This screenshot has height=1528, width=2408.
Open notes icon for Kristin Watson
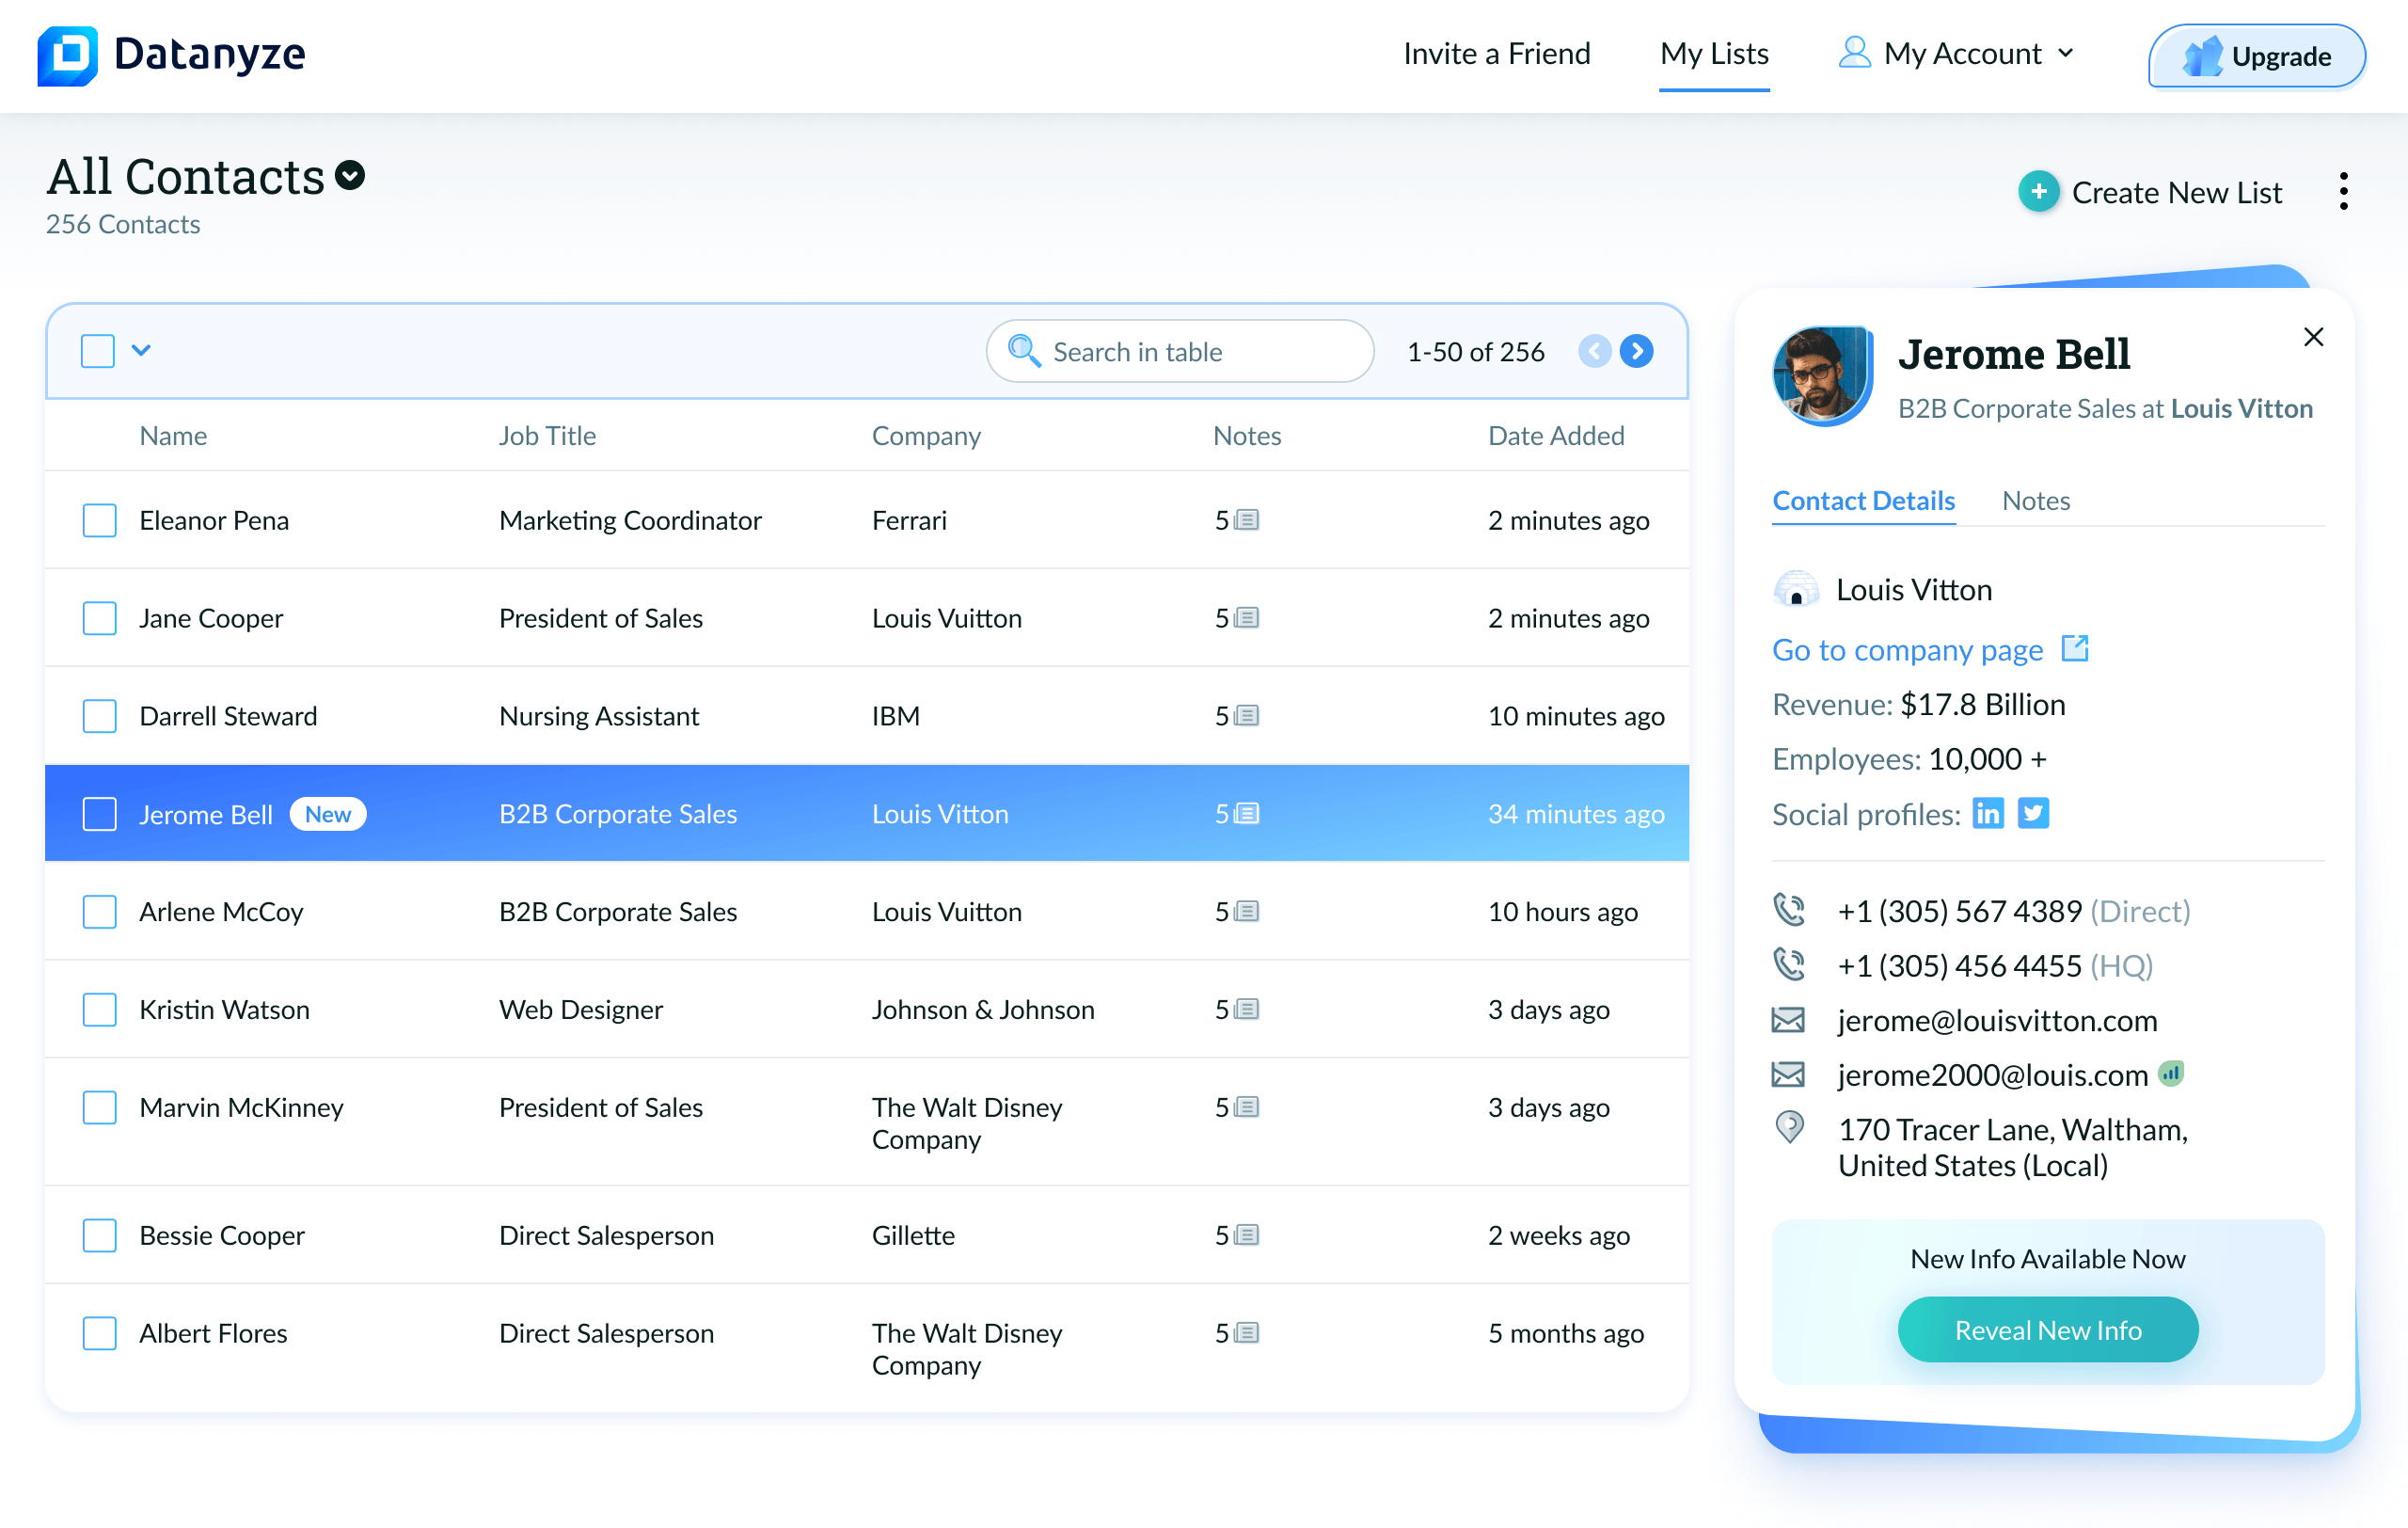click(1246, 1010)
